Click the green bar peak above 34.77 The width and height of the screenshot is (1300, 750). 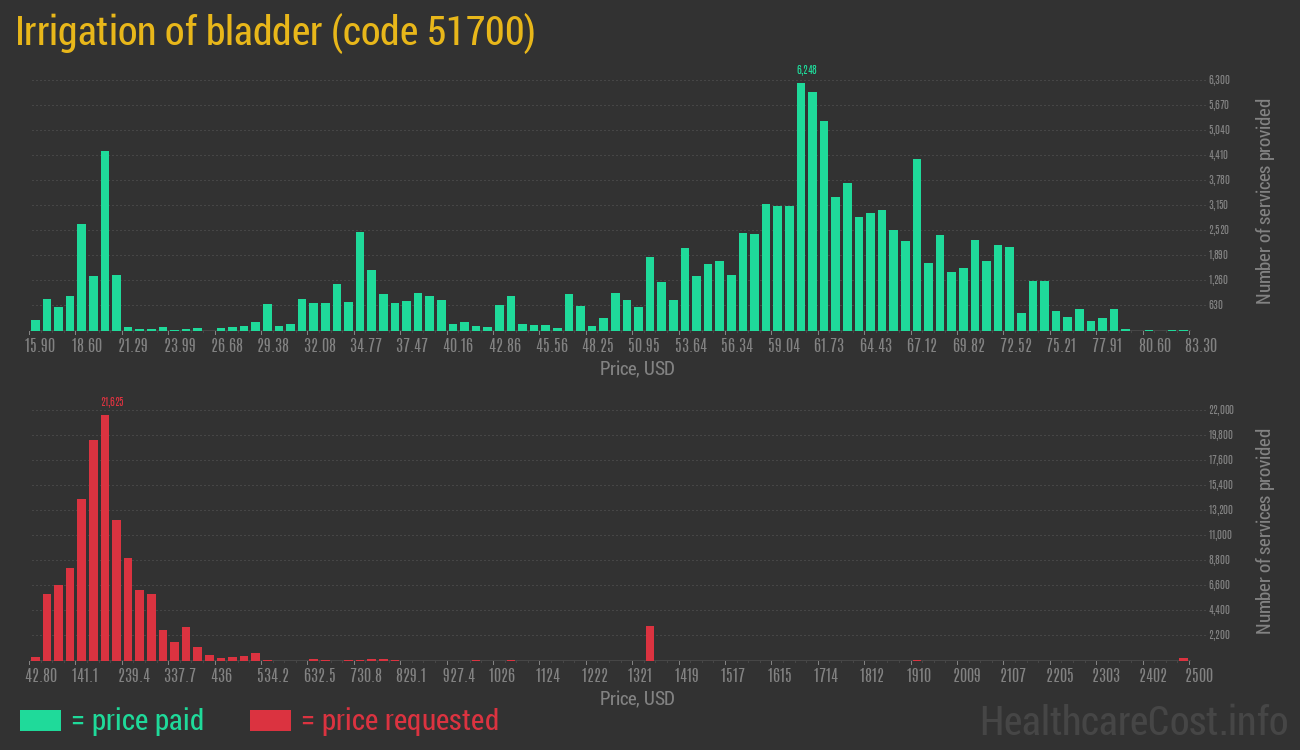pyautogui.click(x=360, y=281)
